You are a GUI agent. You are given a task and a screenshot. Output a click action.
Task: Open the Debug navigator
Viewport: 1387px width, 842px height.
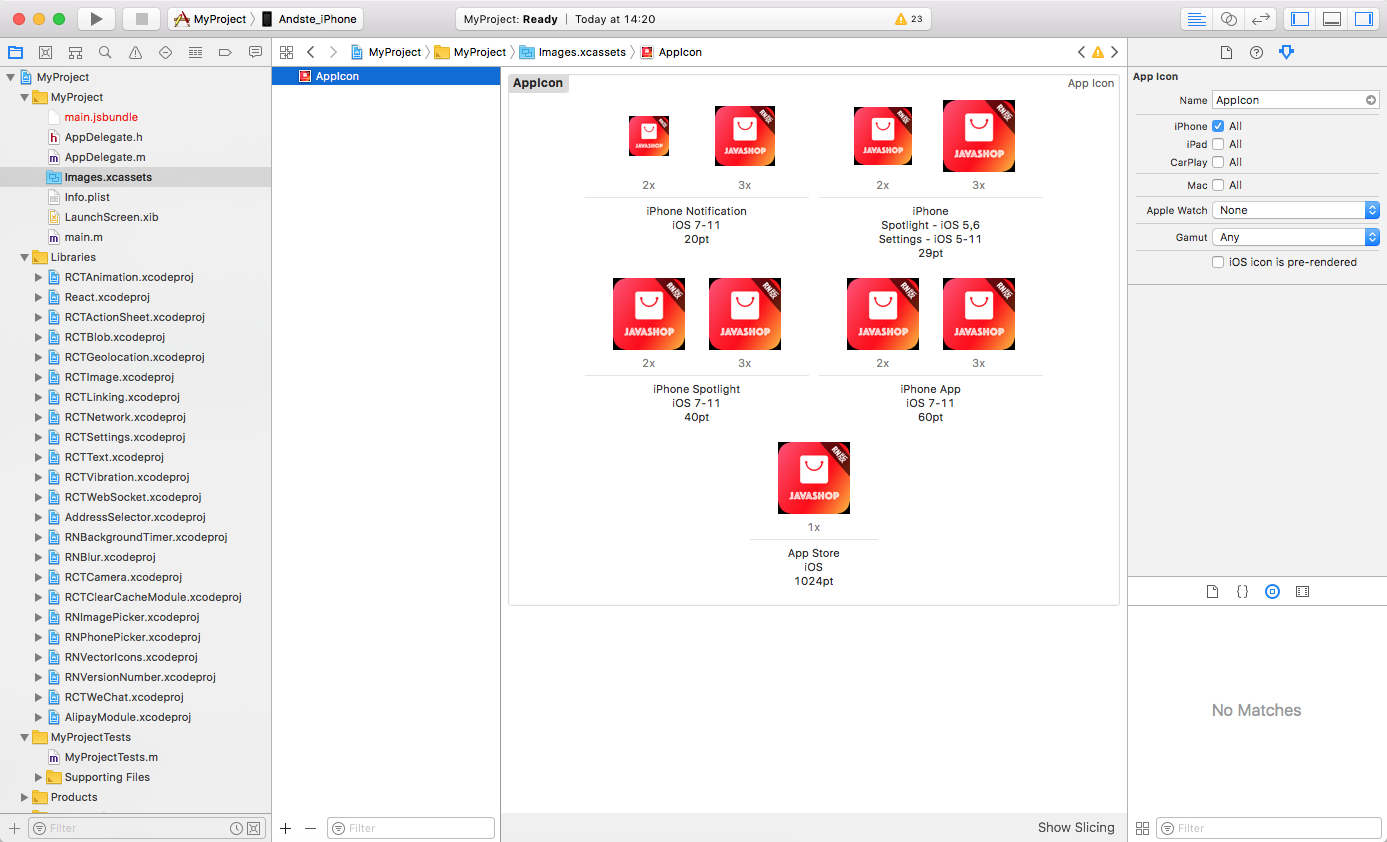(195, 52)
